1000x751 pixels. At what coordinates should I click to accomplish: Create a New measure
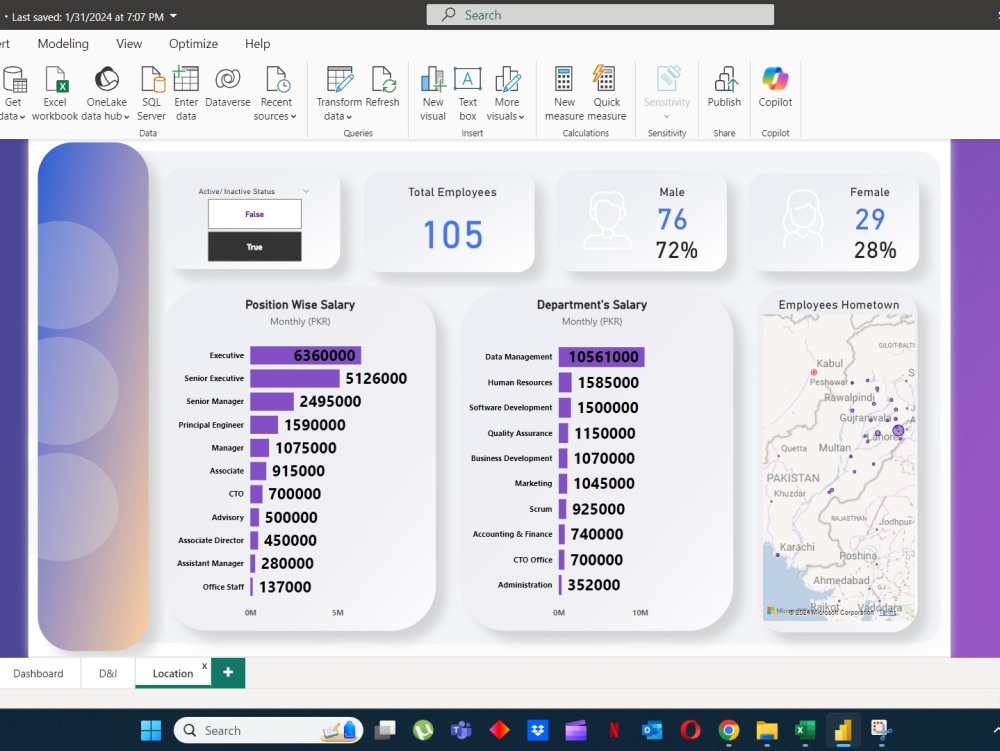tap(564, 90)
